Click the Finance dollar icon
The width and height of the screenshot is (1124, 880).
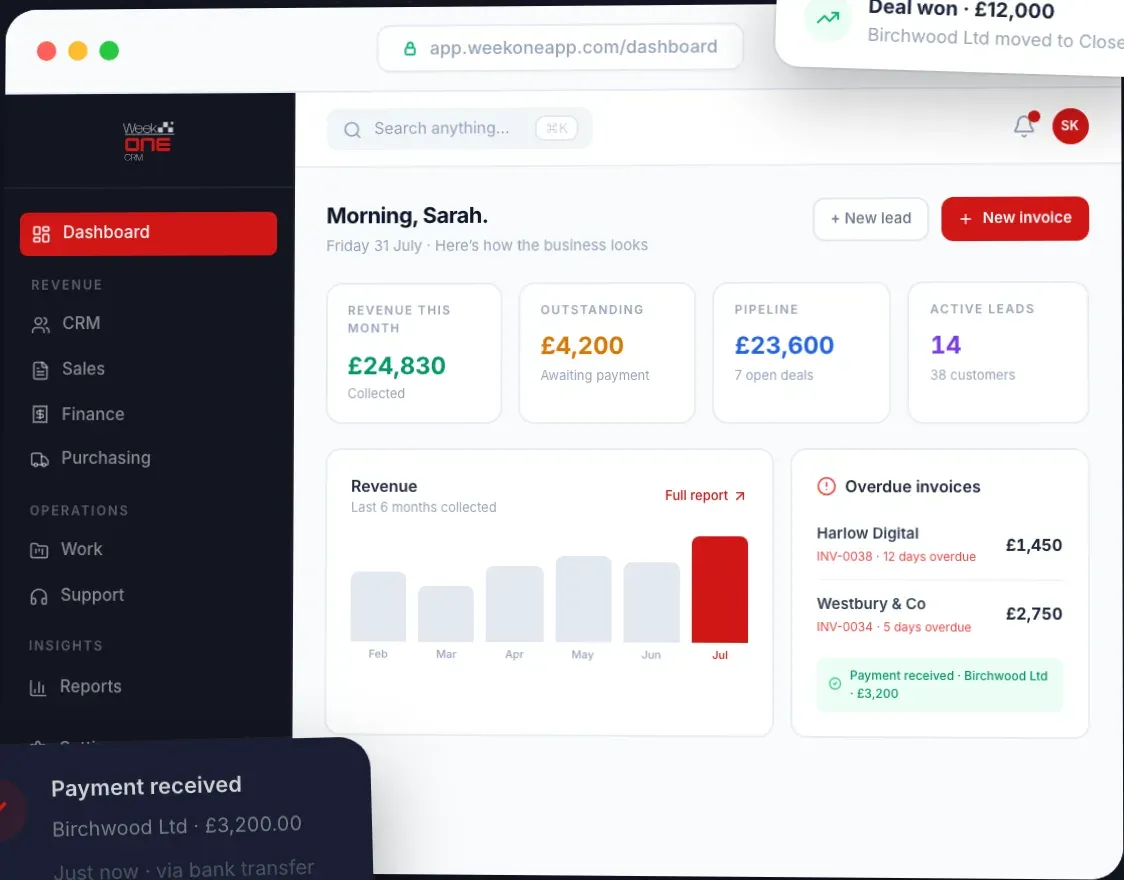pos(40,414)
